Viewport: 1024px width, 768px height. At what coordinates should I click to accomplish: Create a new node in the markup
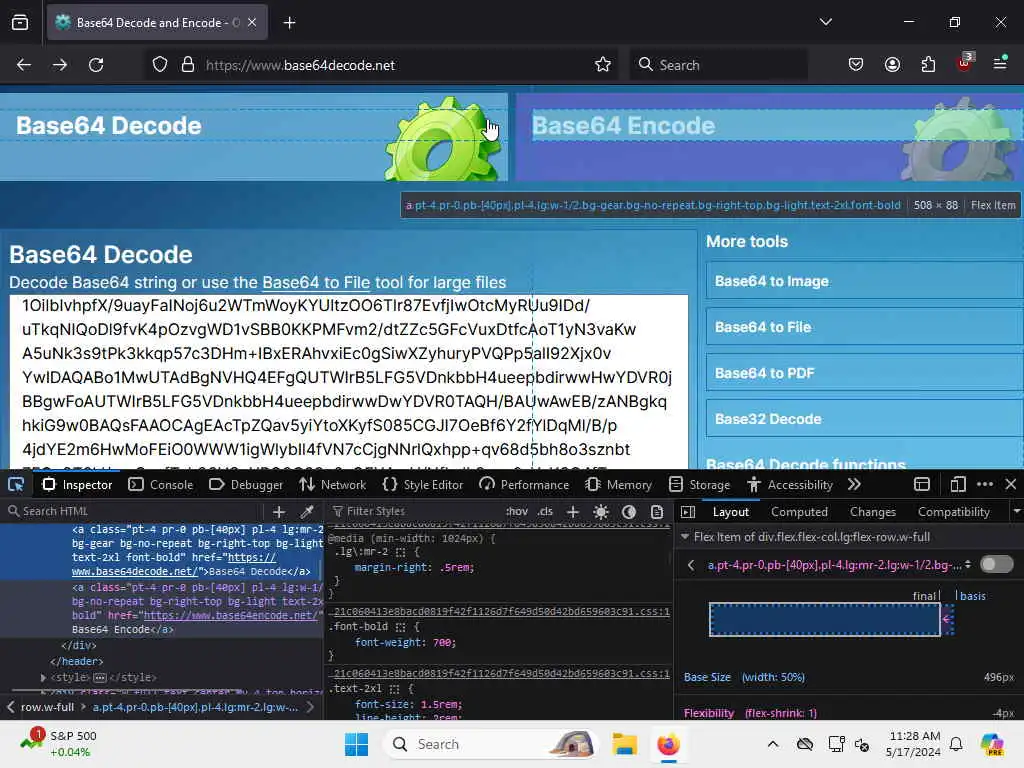tap(279, 511)
